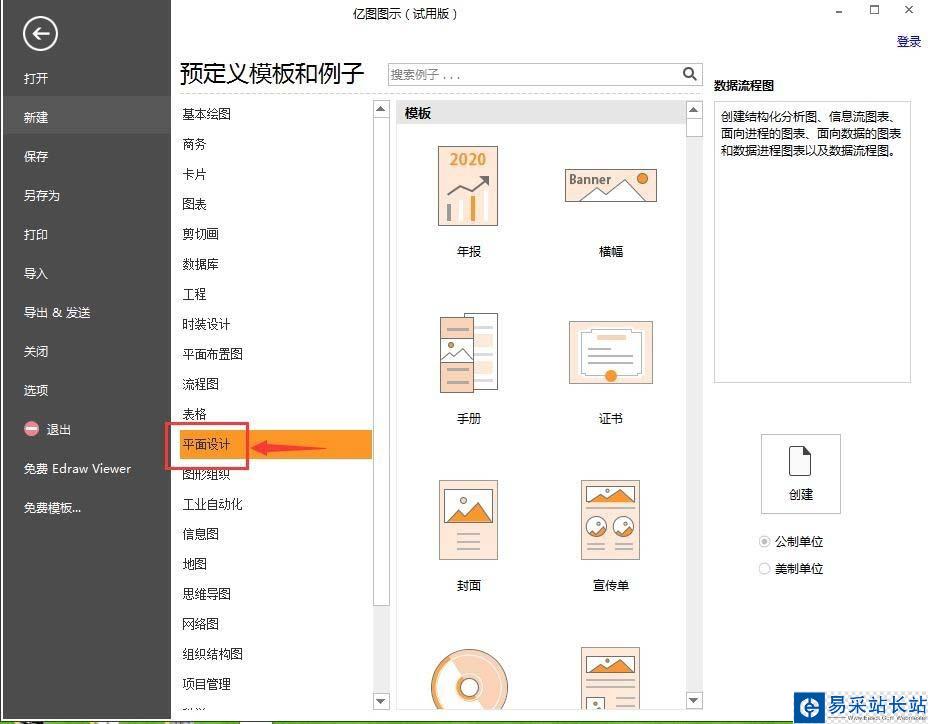
Task: Select the 项目管理 category
Action: (206, 684)
